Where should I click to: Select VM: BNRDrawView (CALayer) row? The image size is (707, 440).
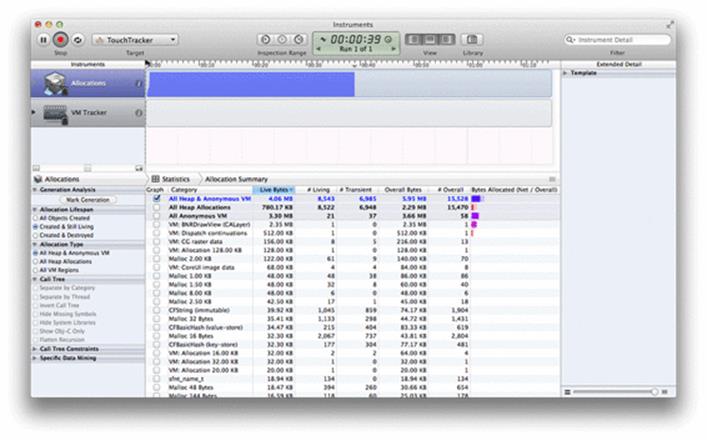point(353,225)
